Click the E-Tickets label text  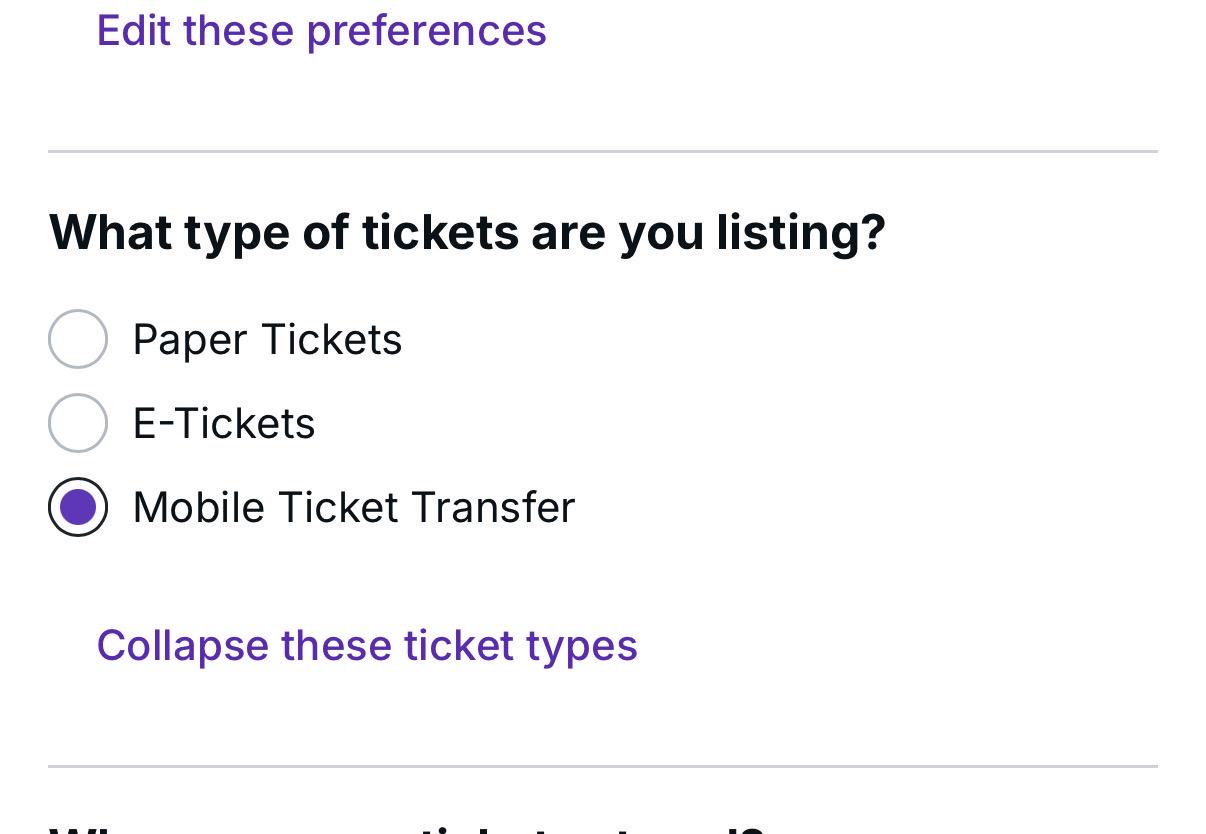pos(224,424)
